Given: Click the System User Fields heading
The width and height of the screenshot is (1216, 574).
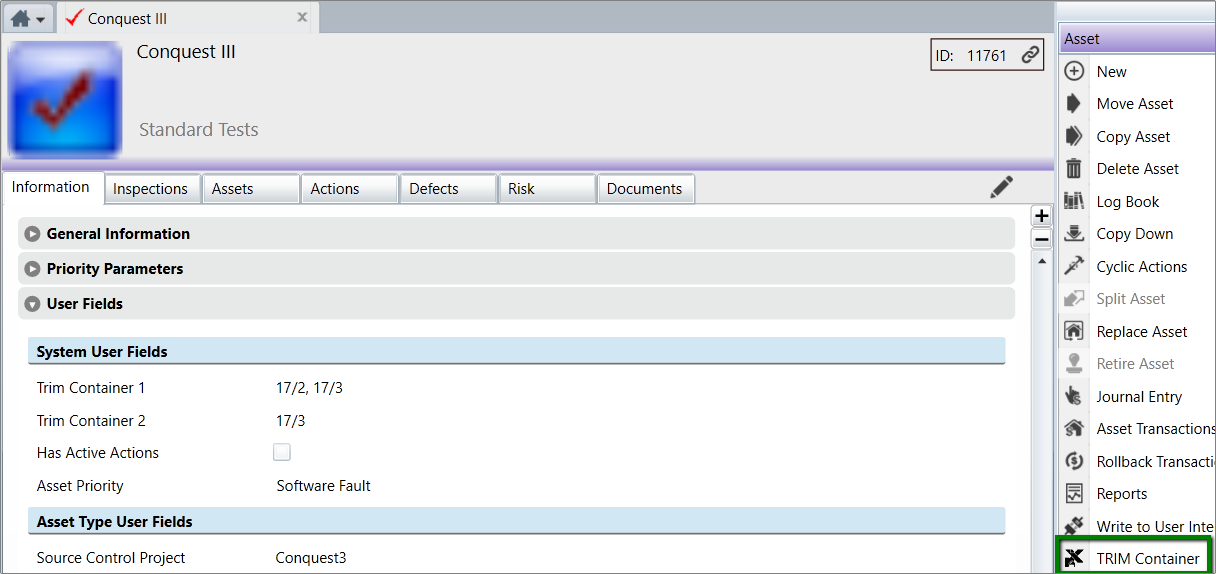Looking at the screenshot, I should coord(102,352).
